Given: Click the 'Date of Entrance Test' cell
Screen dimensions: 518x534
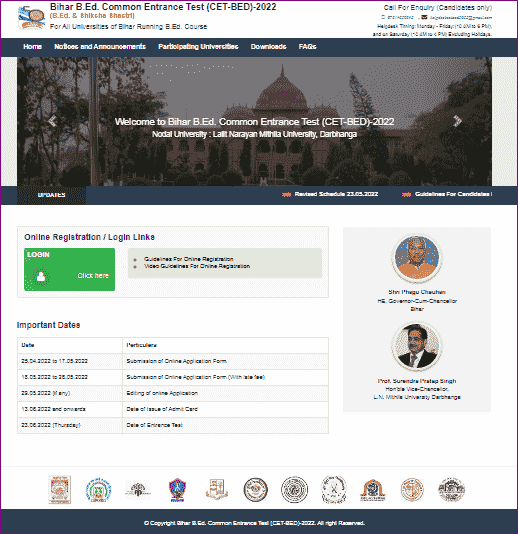Looking at the screenshot, I should 225,425.
